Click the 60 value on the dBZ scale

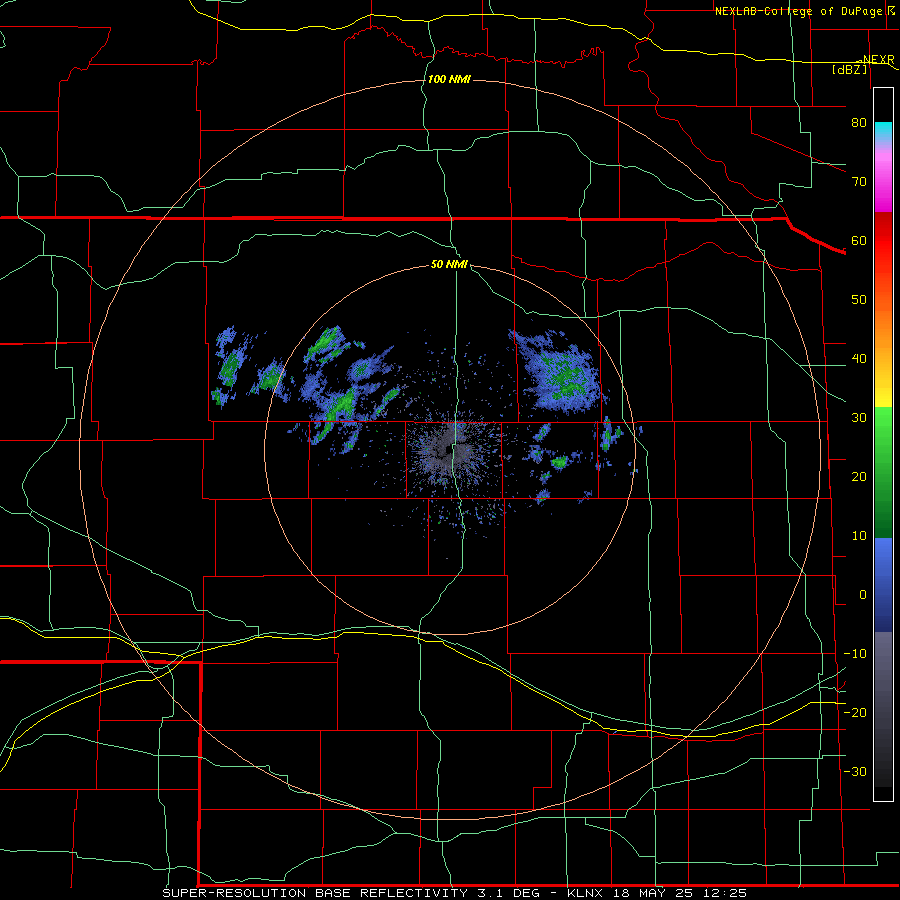click(859, 240)
